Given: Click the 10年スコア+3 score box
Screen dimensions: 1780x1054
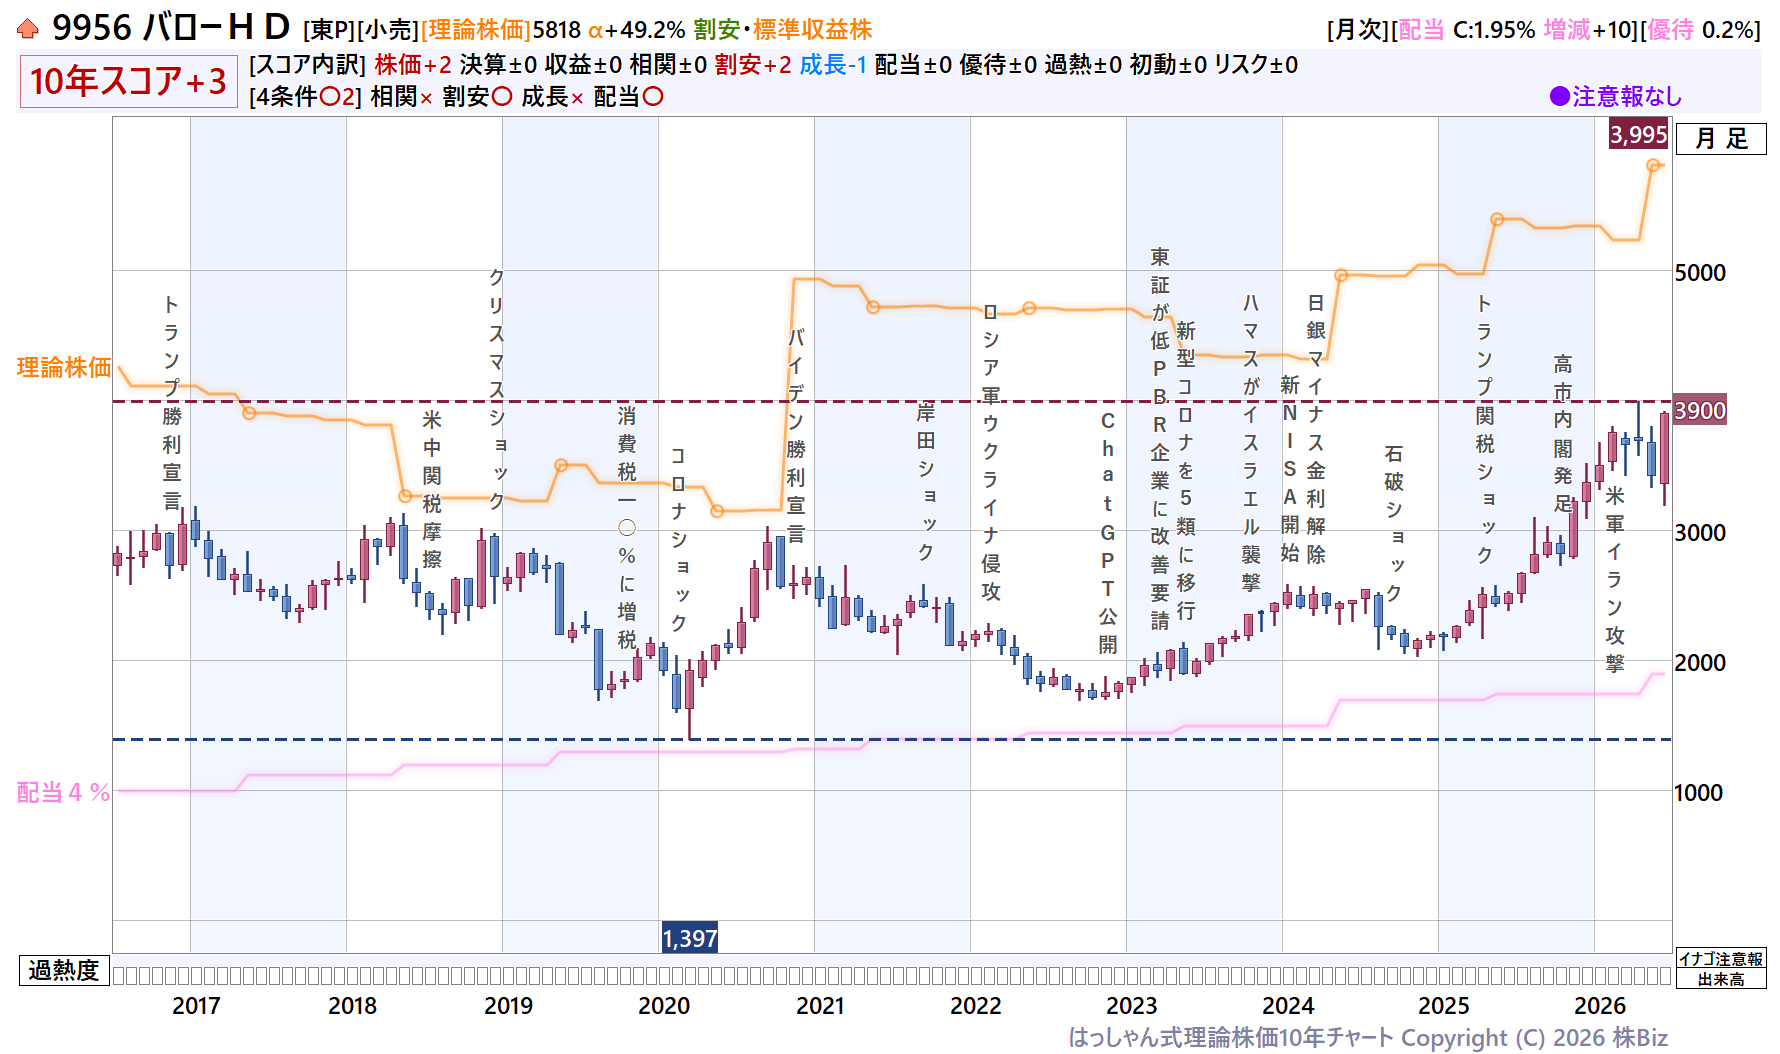Looking at the screenshot, I should coord(128,81).
